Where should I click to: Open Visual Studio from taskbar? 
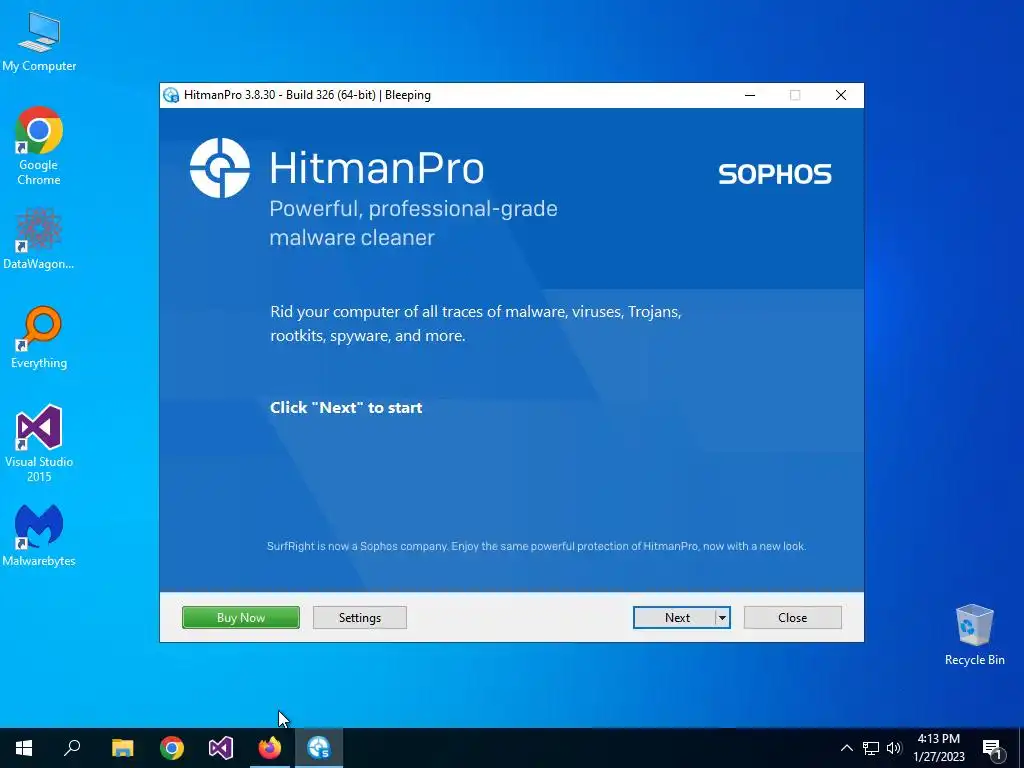tap(221, 748)
